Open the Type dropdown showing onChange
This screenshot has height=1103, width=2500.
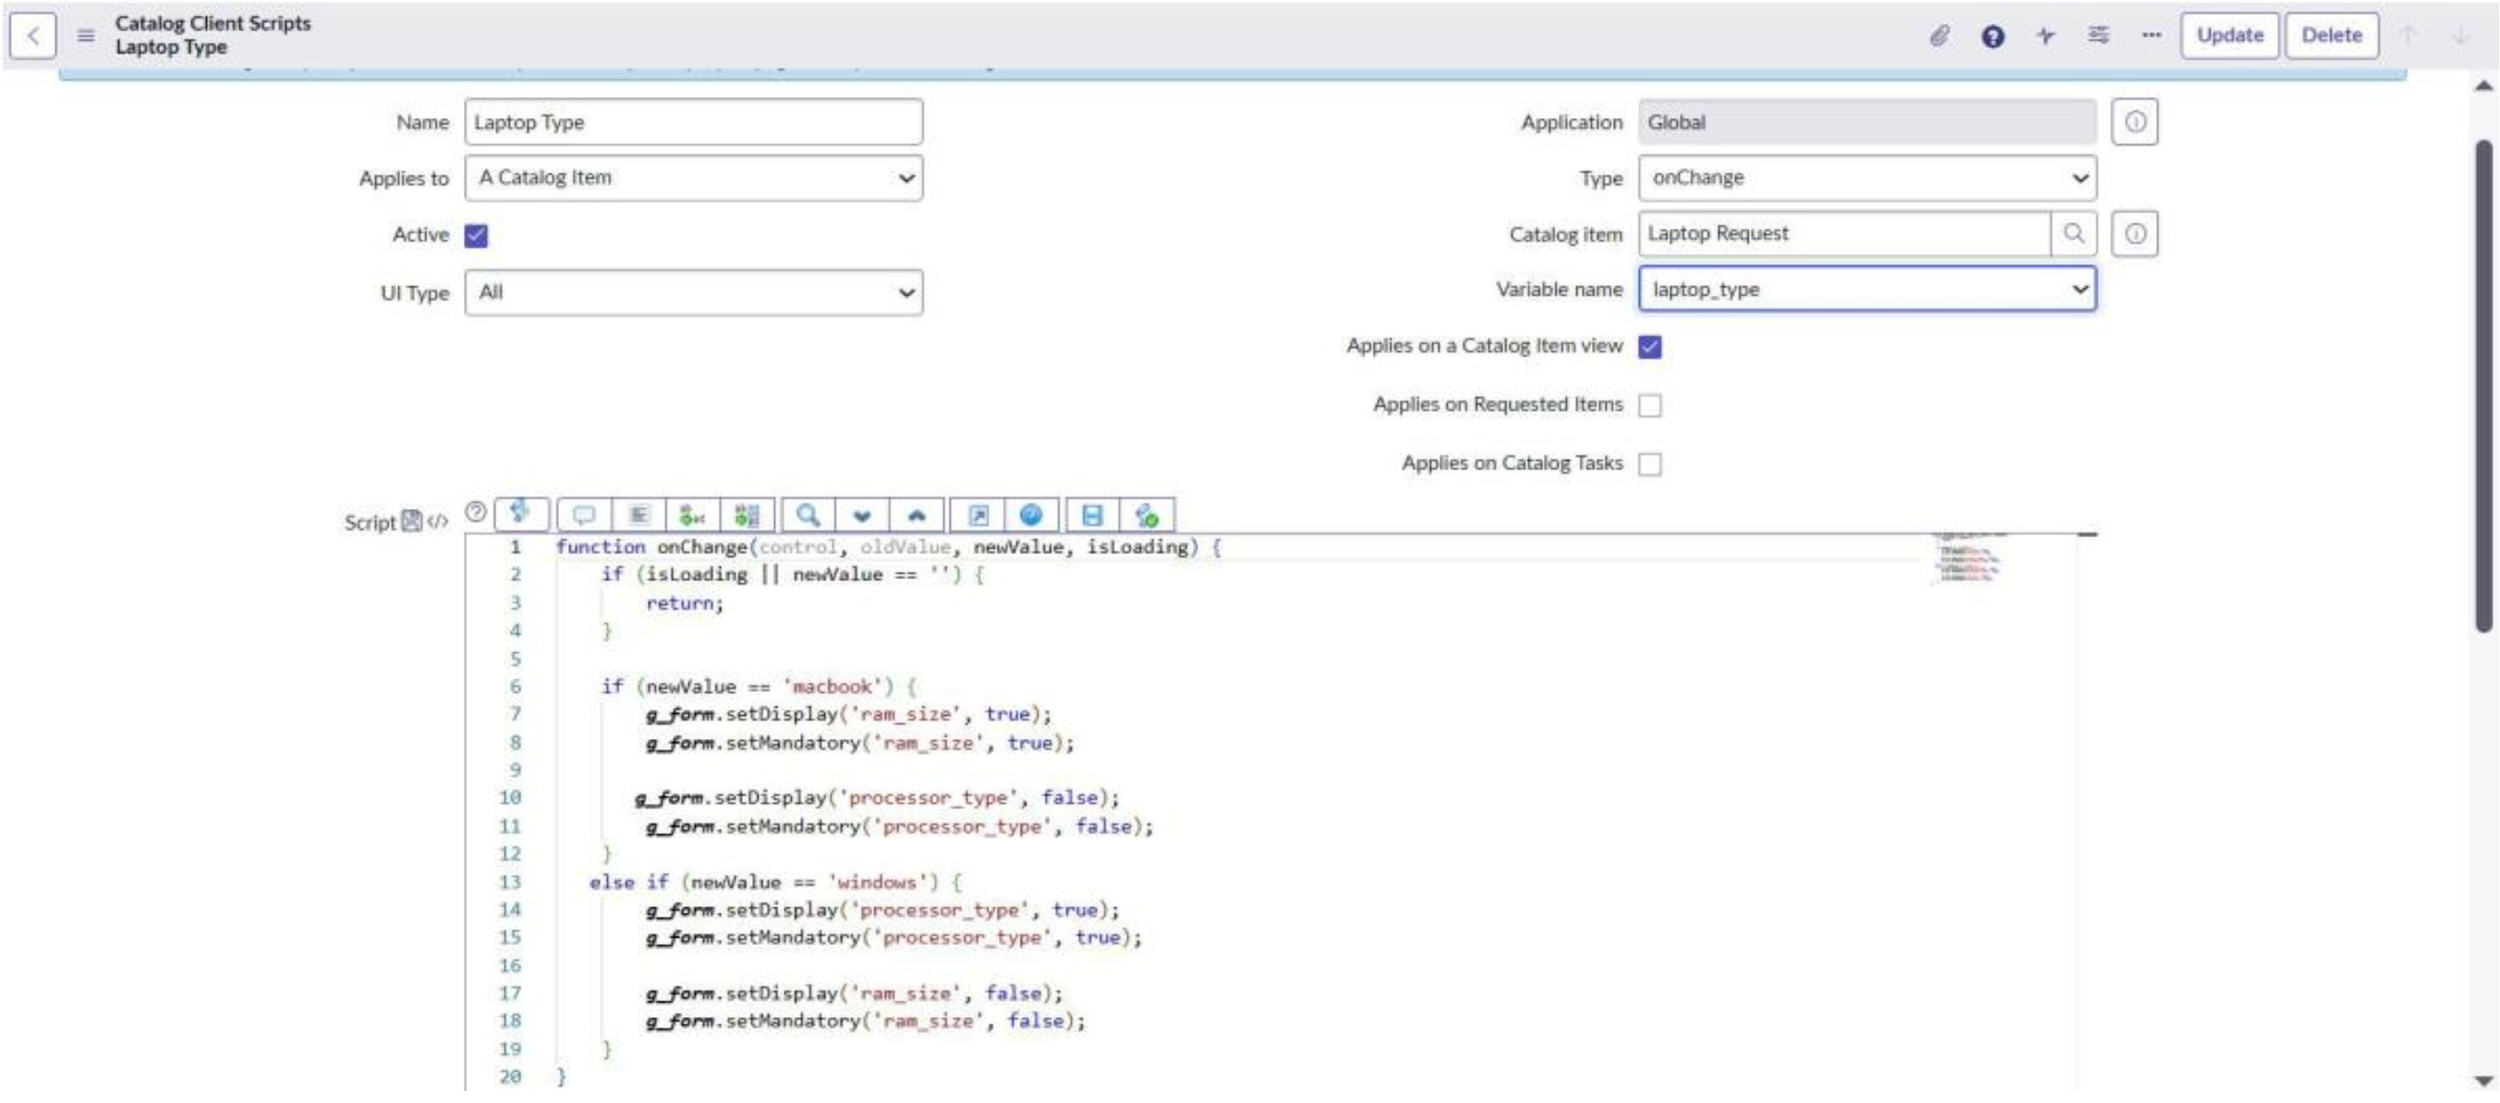coord(1866,178)
